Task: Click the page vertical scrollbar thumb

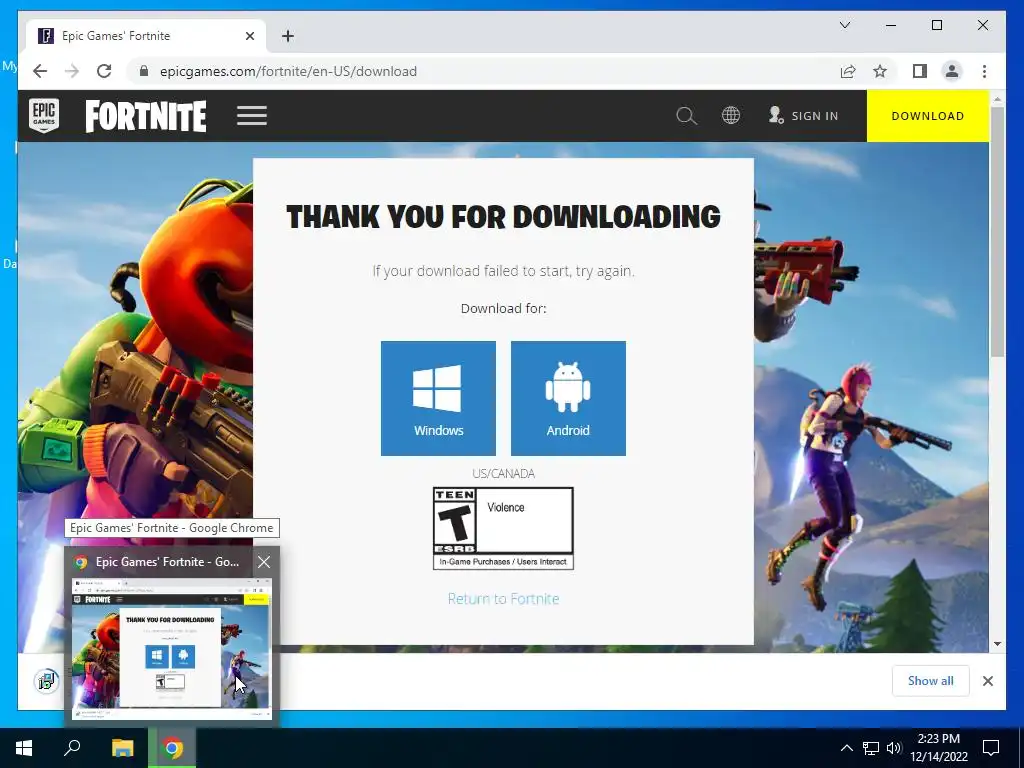Action: [997, 232]
